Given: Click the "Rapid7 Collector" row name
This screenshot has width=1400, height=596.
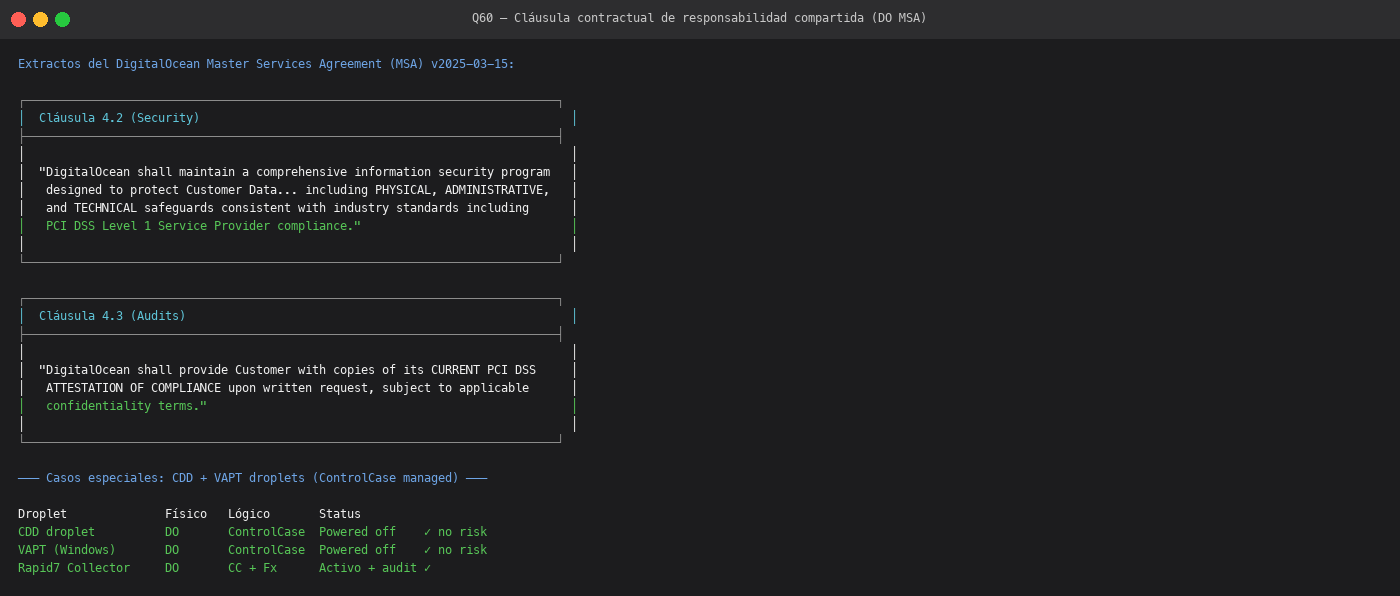Looking at the screenshot, I should [x=74, y=568].
